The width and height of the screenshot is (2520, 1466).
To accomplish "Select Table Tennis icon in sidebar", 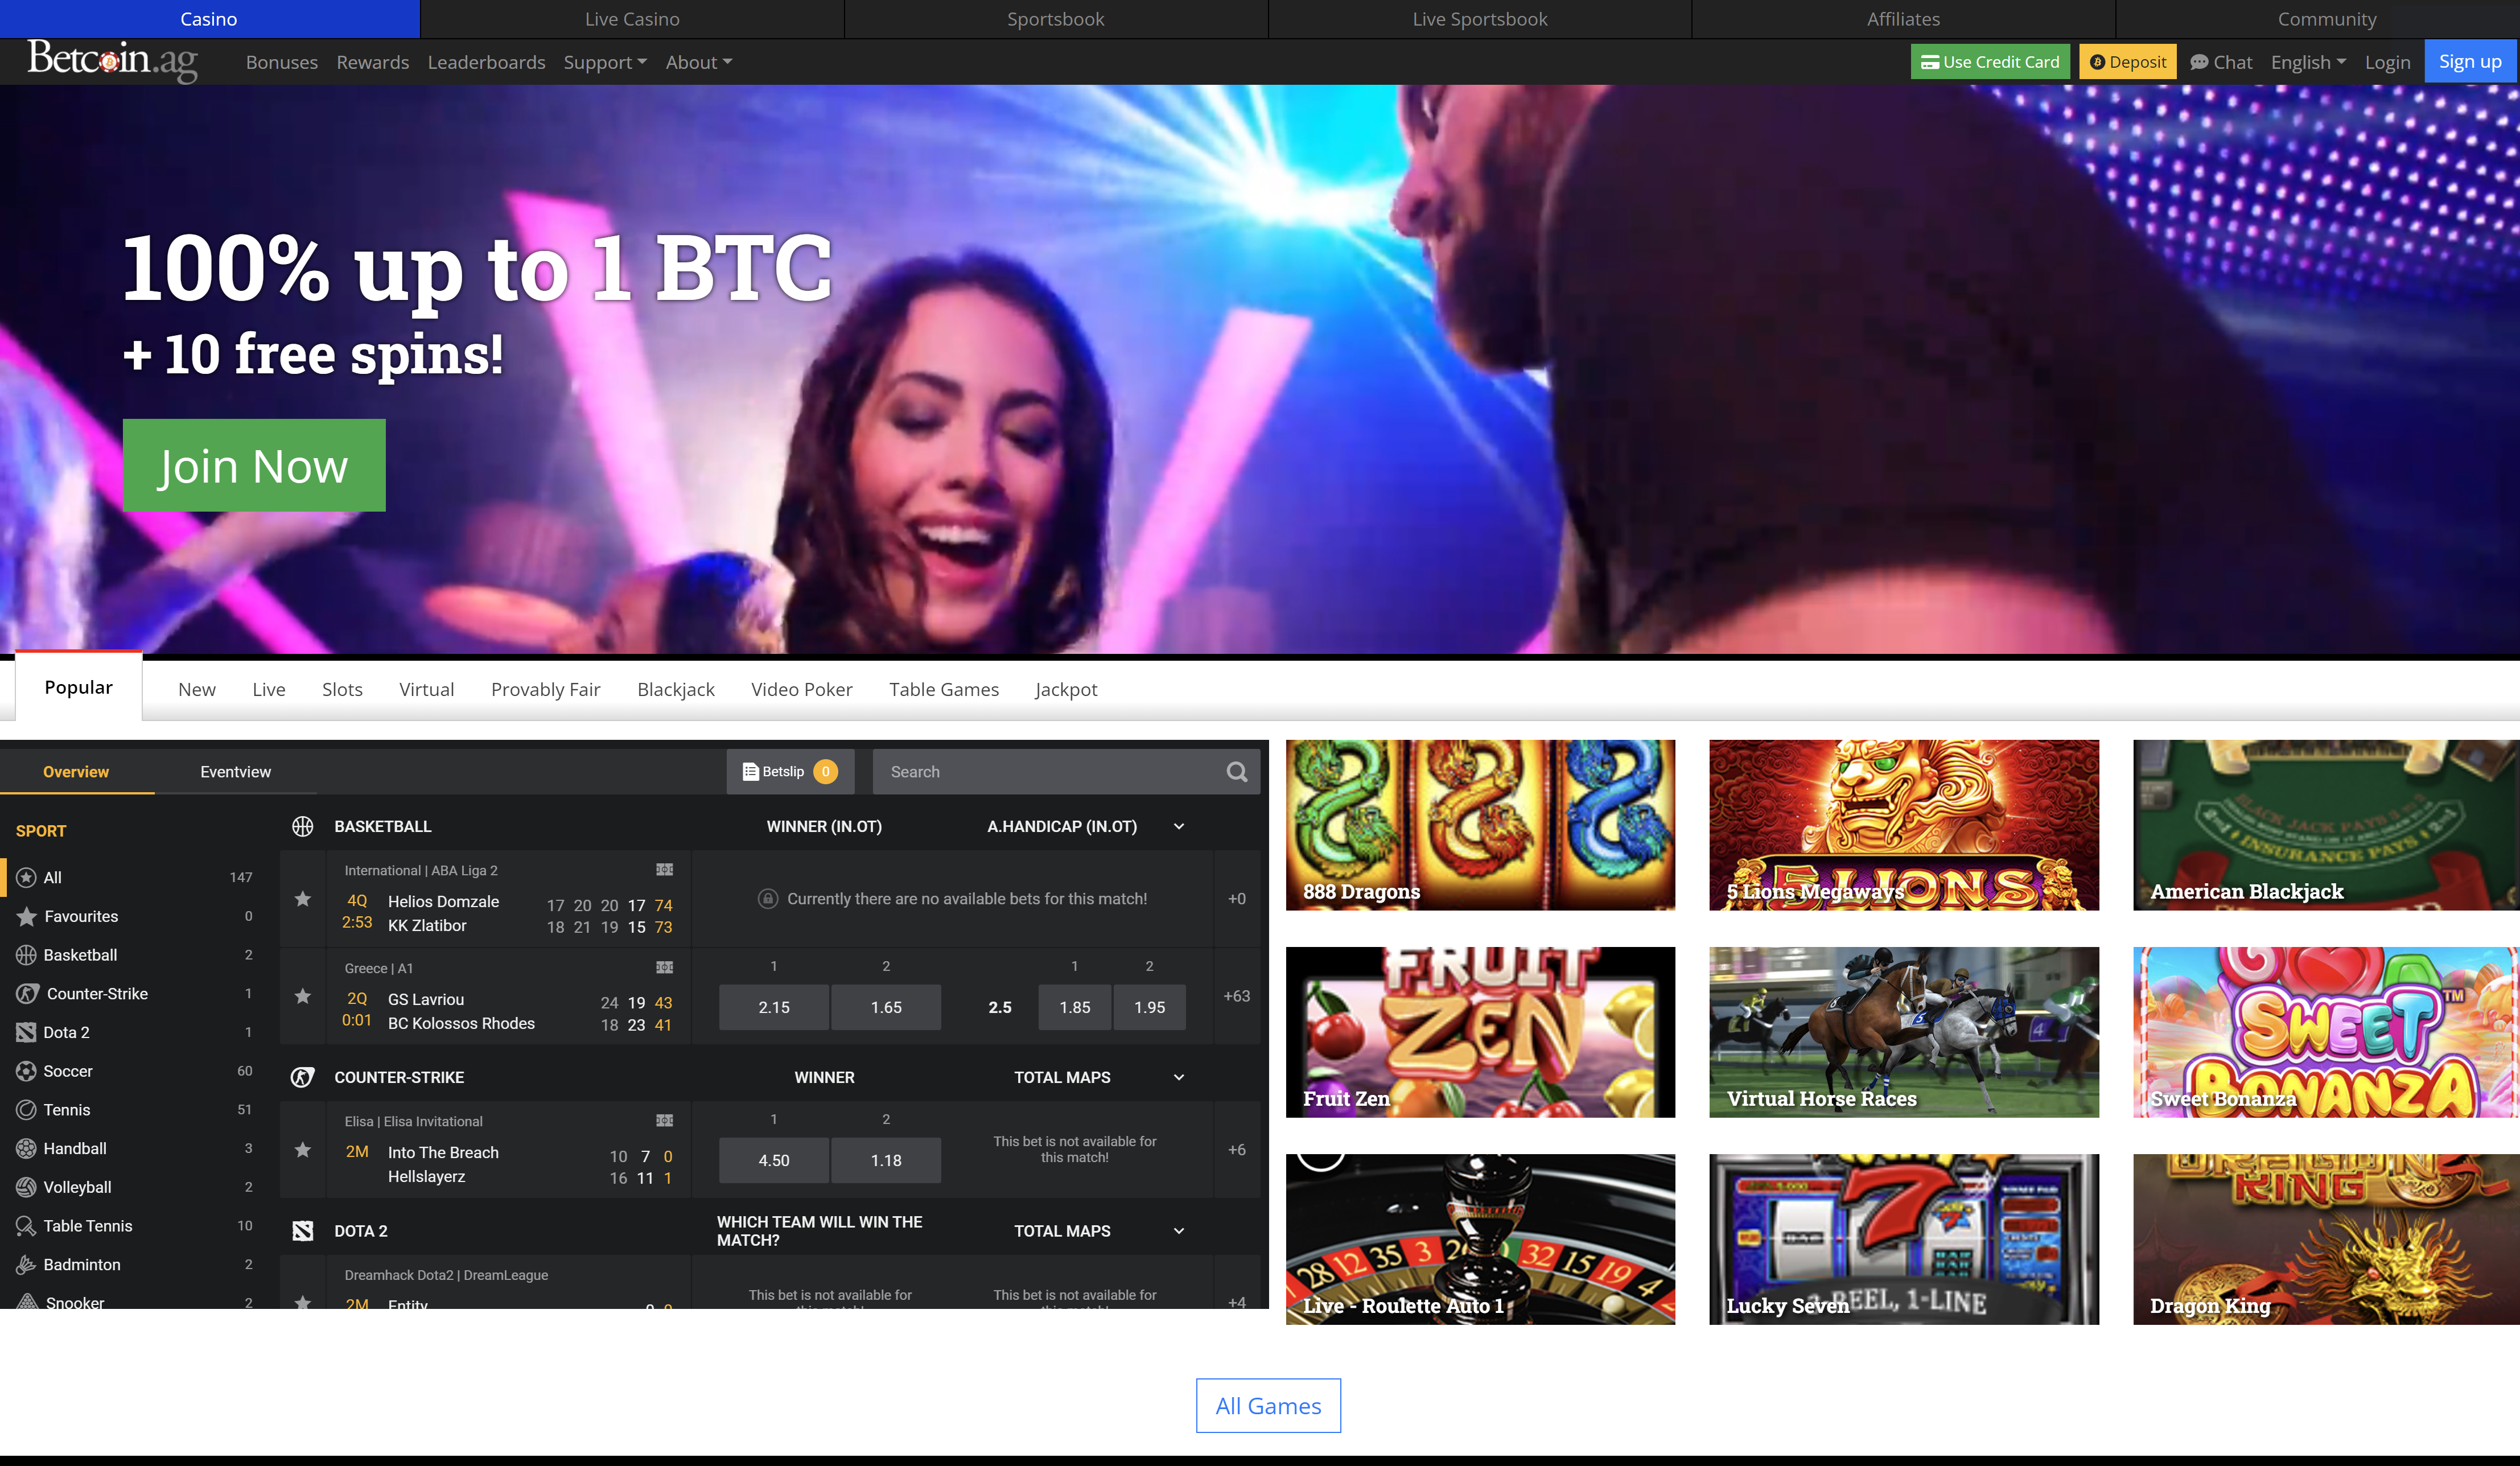I will pyautogui.click(x=27, y=1226).
